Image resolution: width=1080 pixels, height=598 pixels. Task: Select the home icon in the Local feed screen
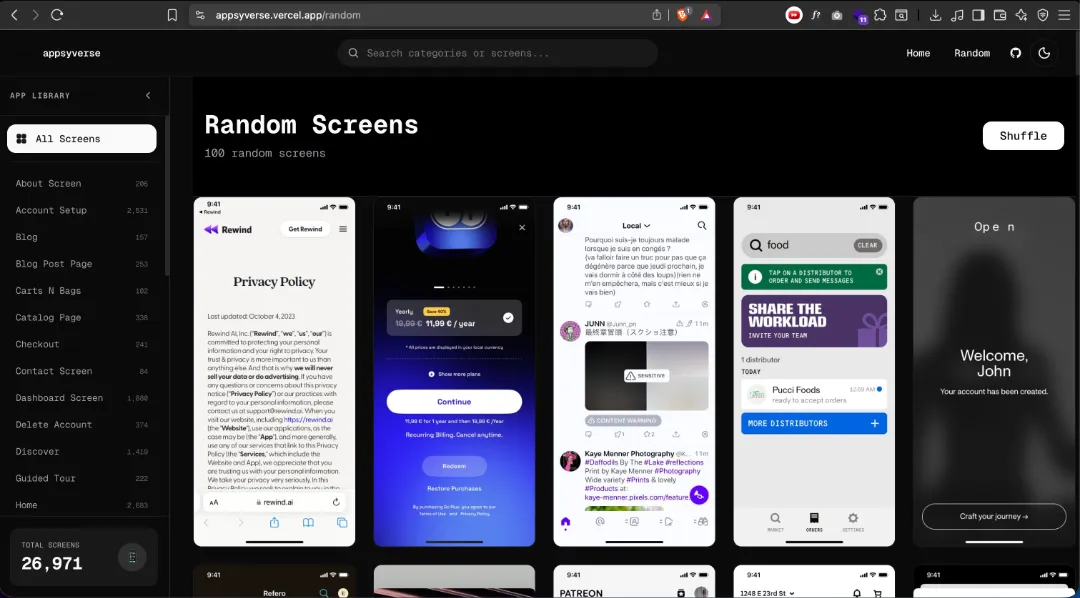(x=565, y=521)
